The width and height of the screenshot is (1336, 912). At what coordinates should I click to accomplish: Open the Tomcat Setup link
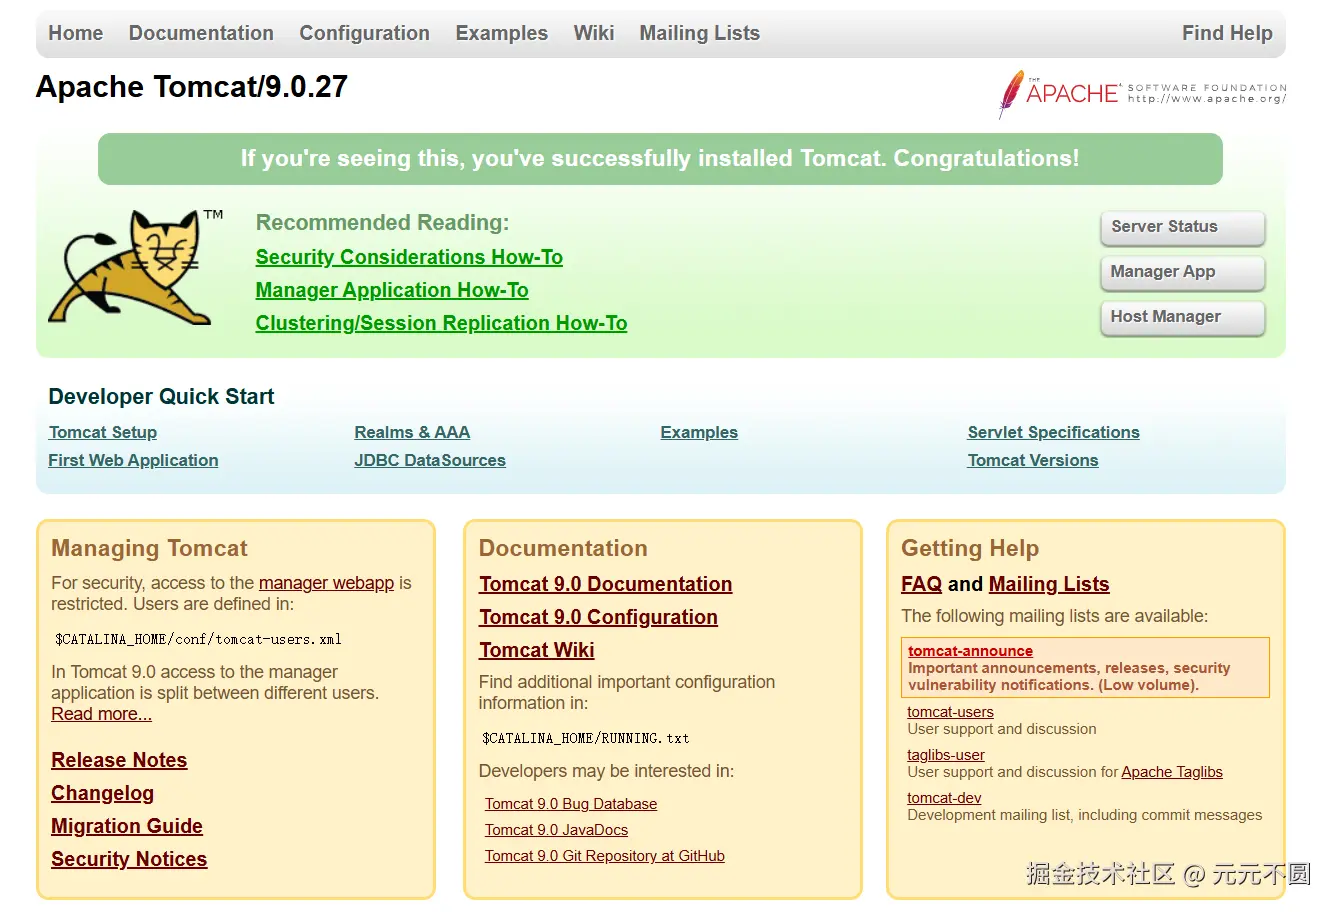tap(103, 432)
